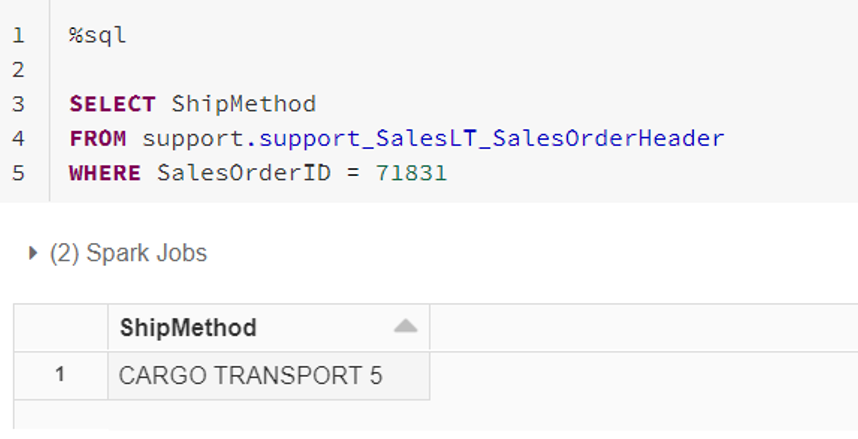858x439 pixels.
Task: Click ShipMethod in the SELECT statement
Action: pyautogui.click(x=243, y=104)
